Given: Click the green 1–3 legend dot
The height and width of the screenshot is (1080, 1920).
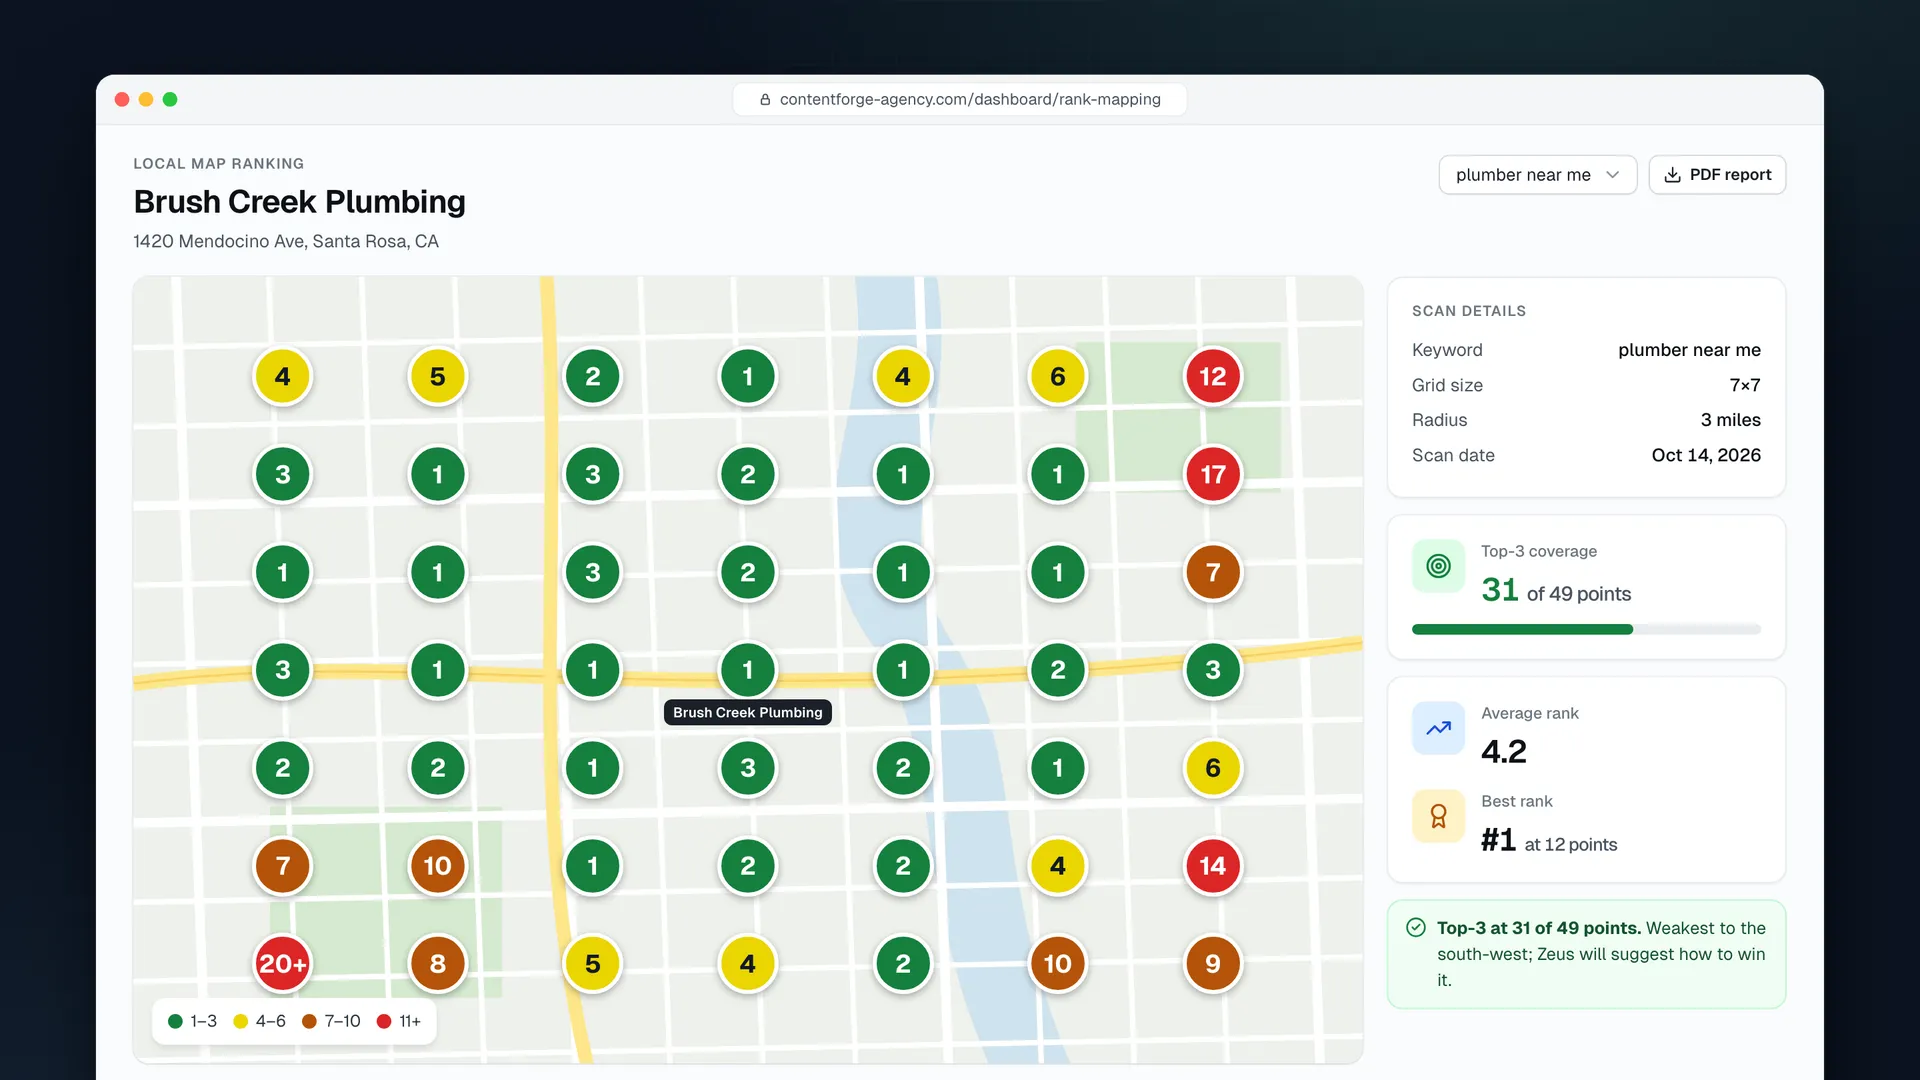Looking at the screenshot, I should 175,1021.
